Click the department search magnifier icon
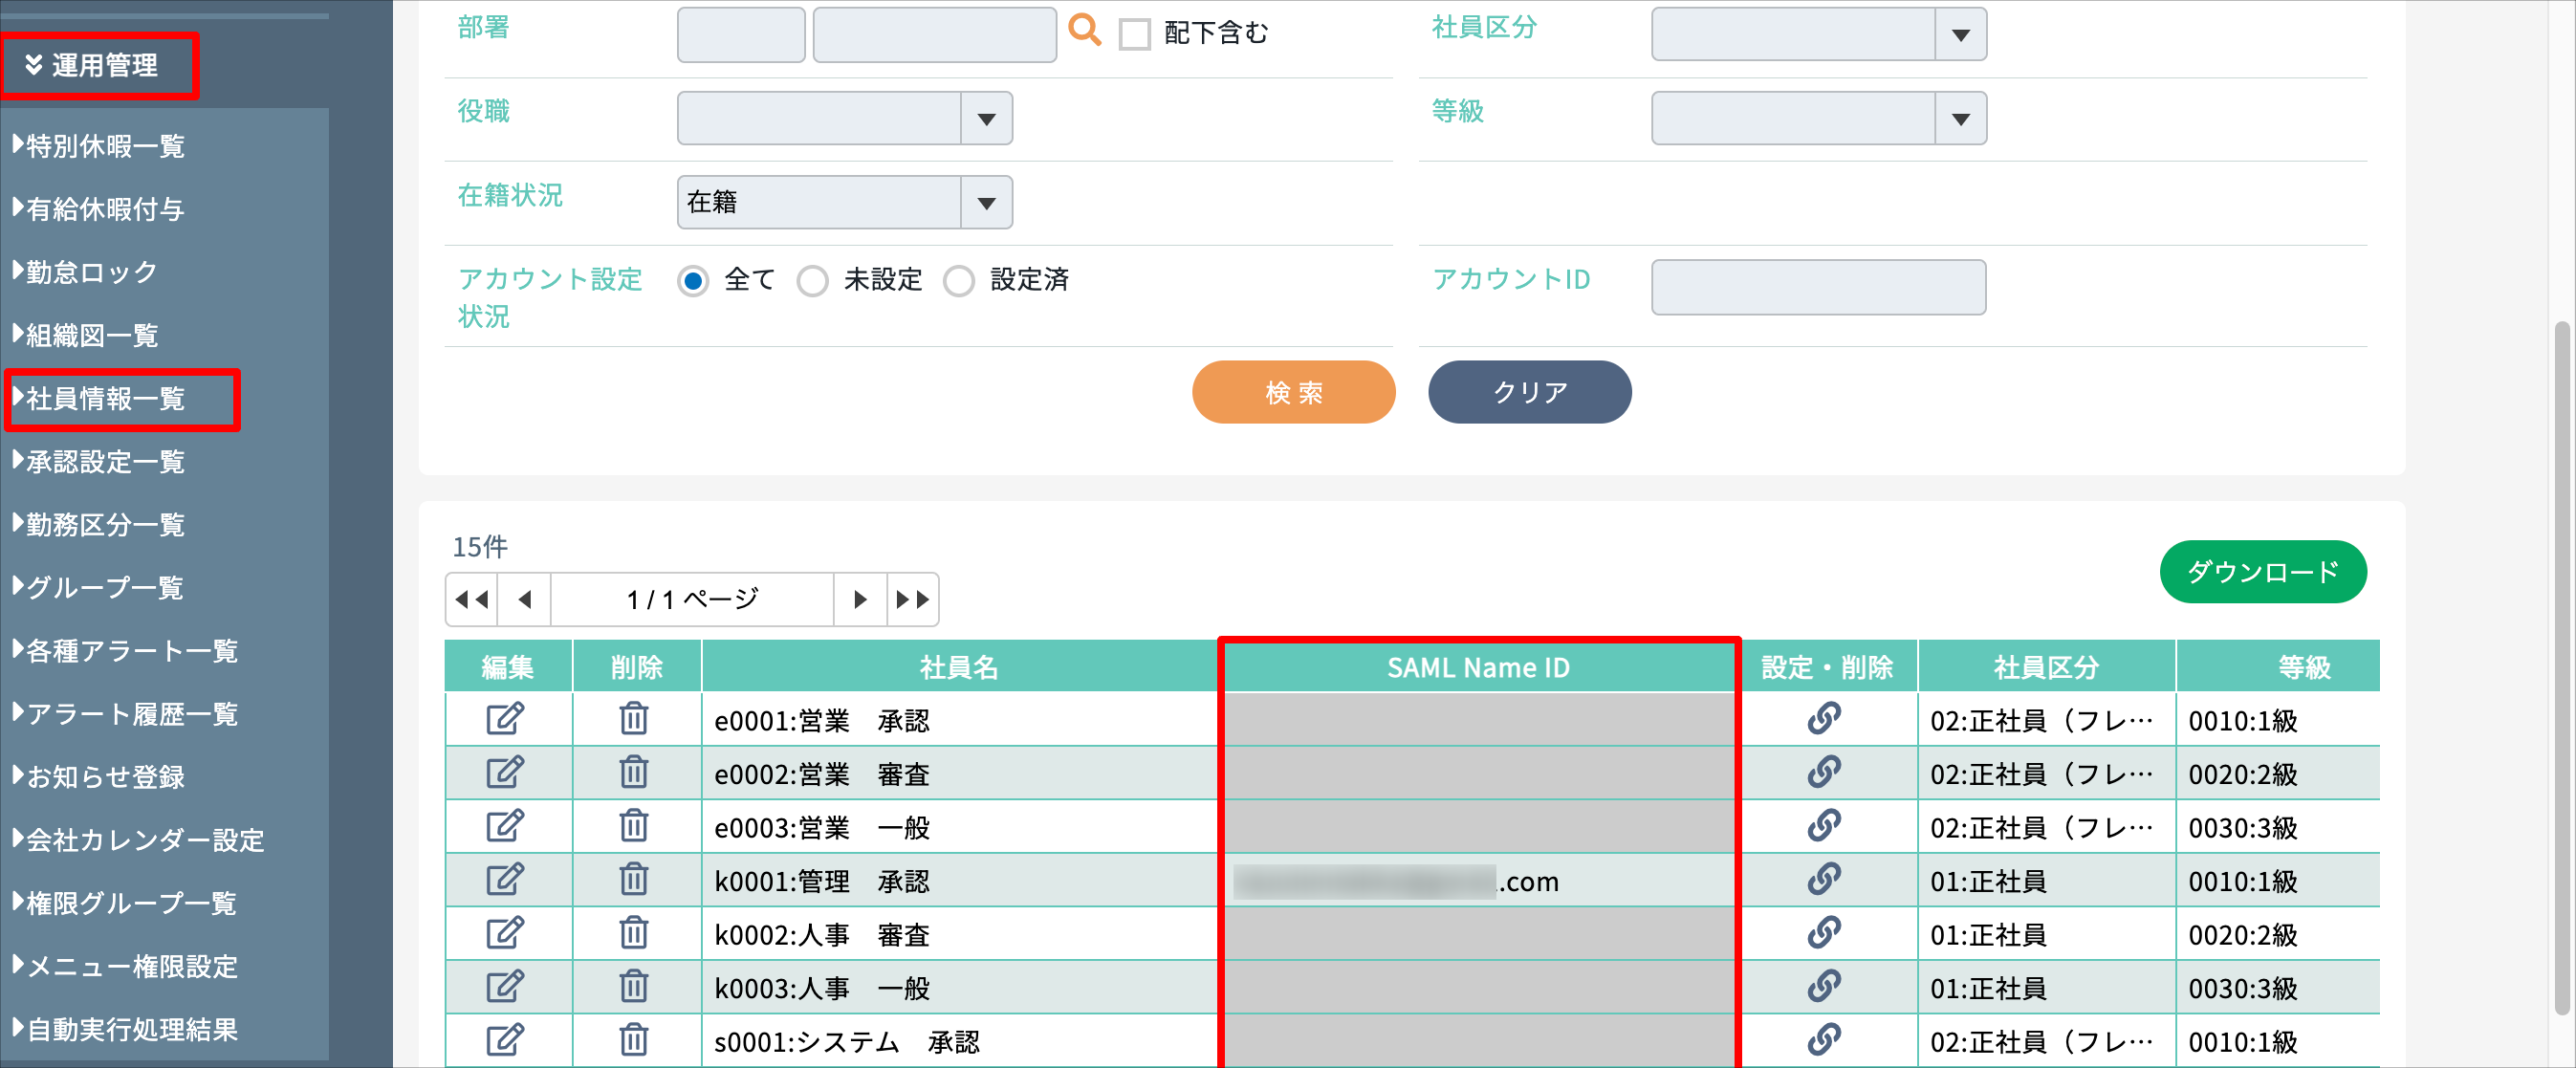Image resolution: width=2576 pixels, height=1068 pixels. [1084, 31]
